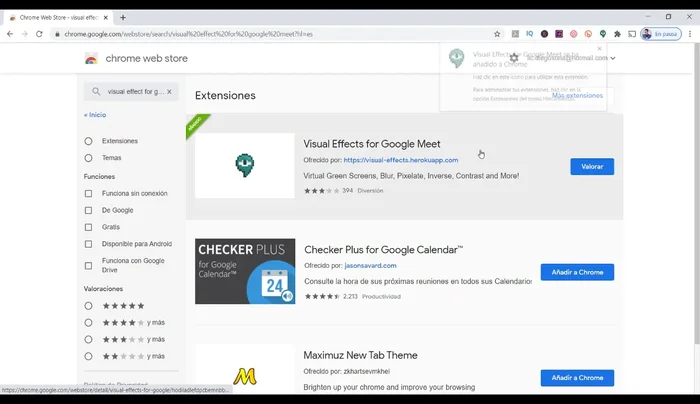Select the Temas radio button
The height and width of the screenshot is (404, 700).
click(x=88, y=158)
